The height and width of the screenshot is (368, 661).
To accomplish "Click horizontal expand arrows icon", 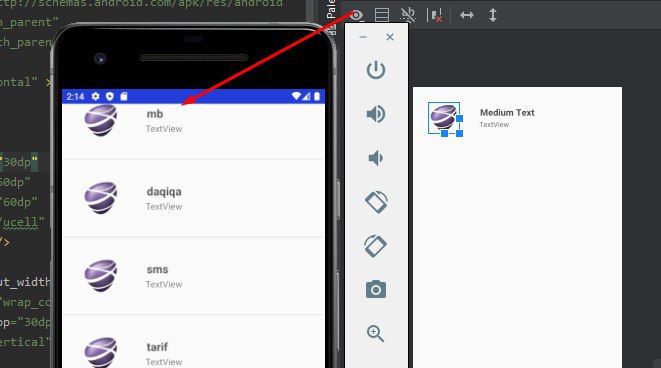I will coord(467,16).
